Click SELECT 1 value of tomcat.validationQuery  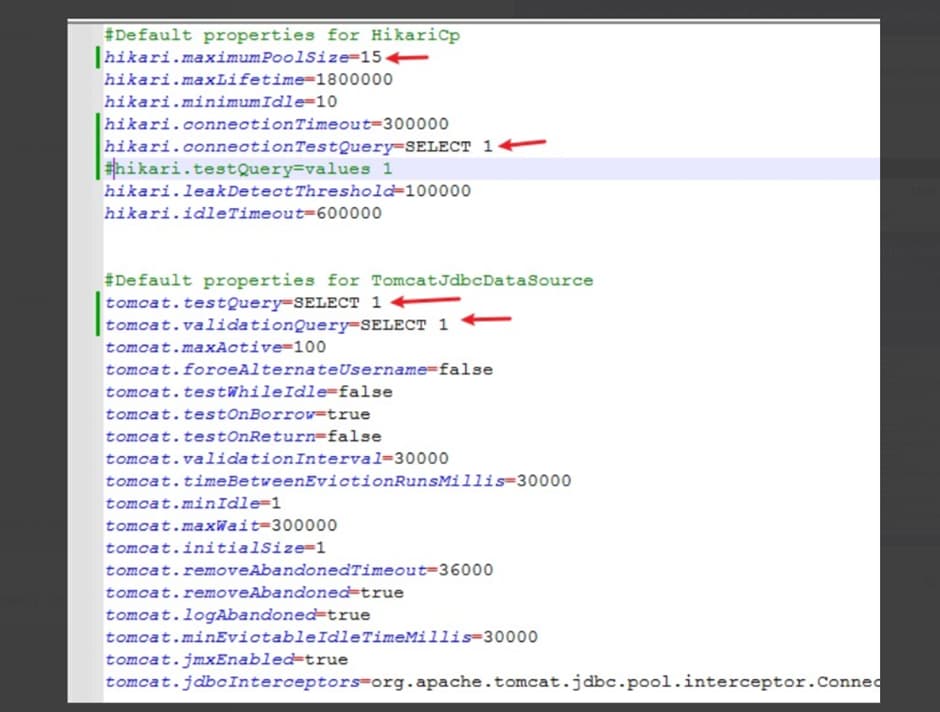[x=405, y=325]
